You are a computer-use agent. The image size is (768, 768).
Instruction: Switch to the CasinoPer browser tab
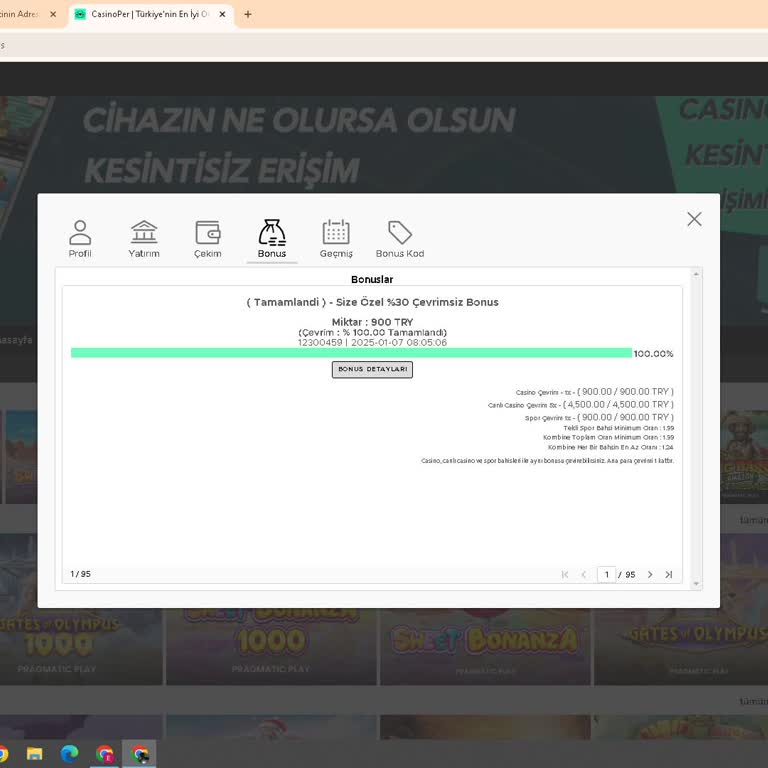(x=150, y=14)
